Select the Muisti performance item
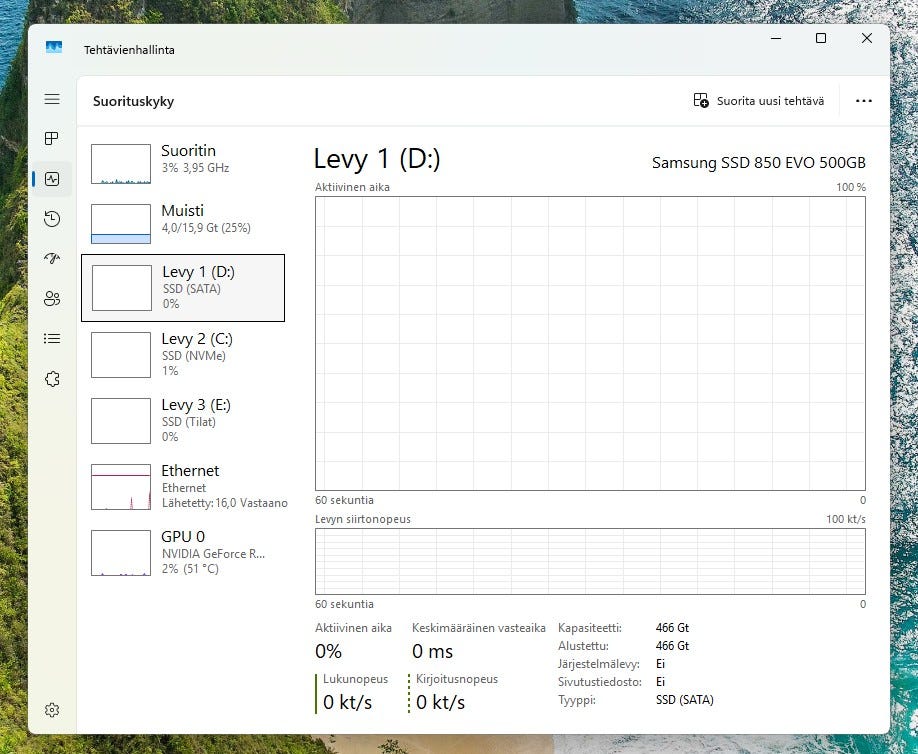 [183, 223]
